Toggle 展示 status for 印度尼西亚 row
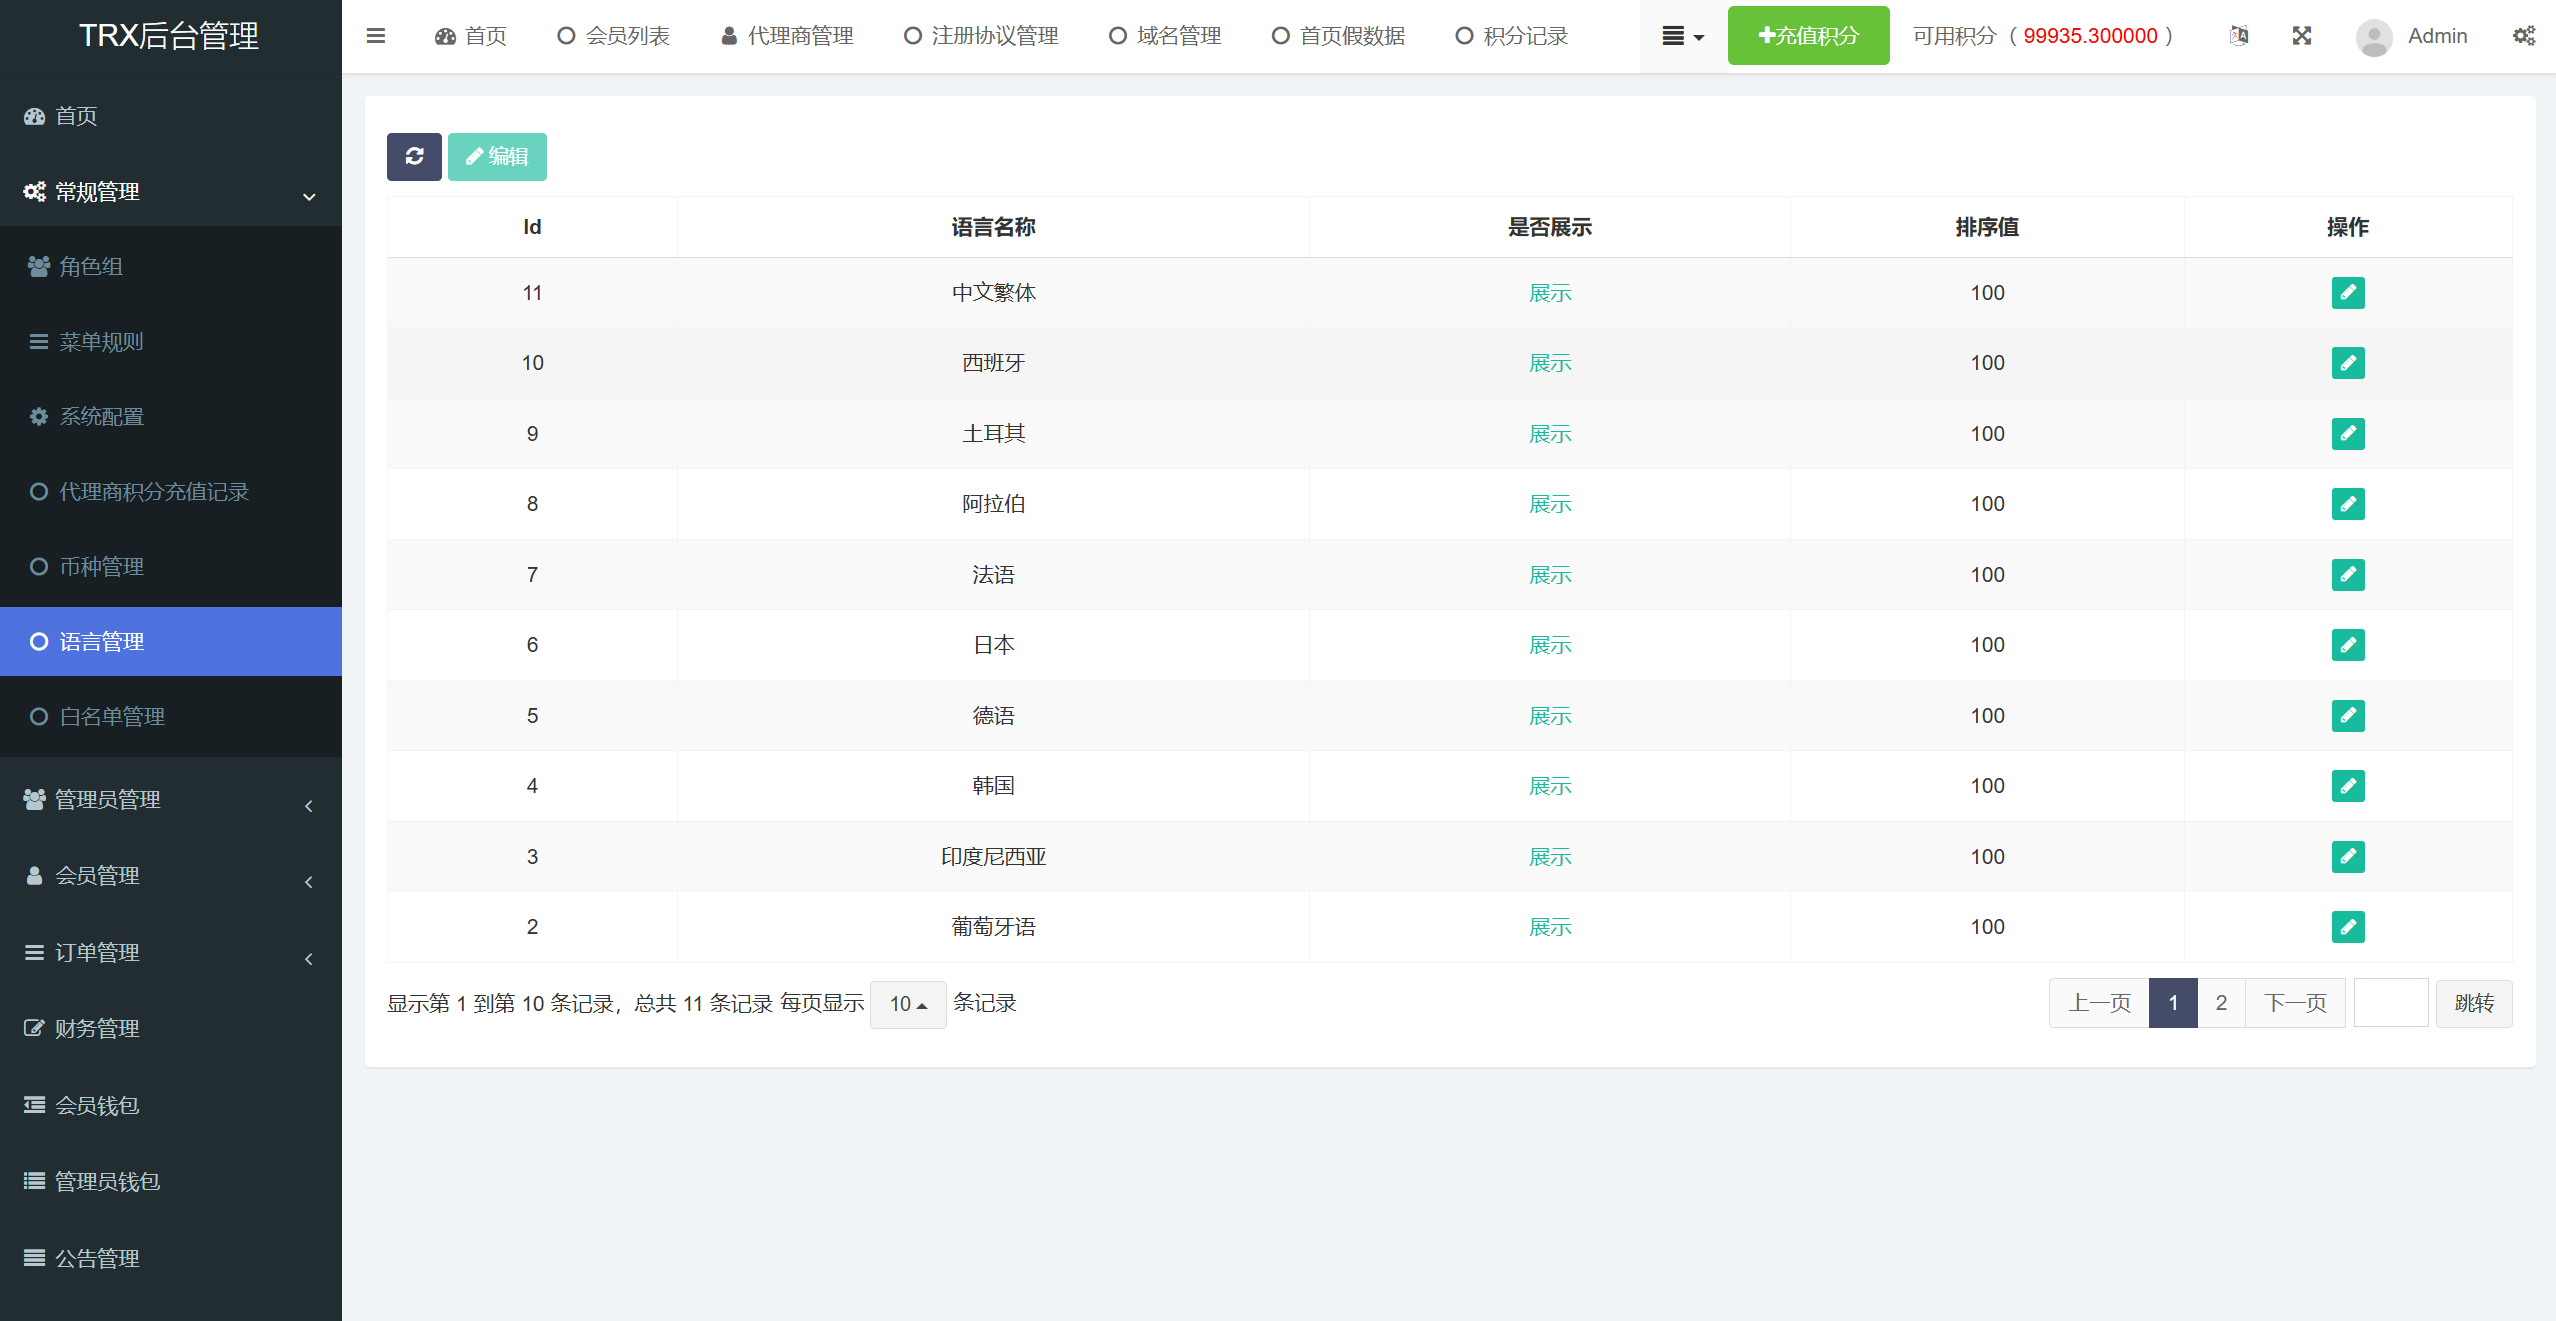Image resolution: width=2556 pixels, height=1321 pixels. 1549,856
